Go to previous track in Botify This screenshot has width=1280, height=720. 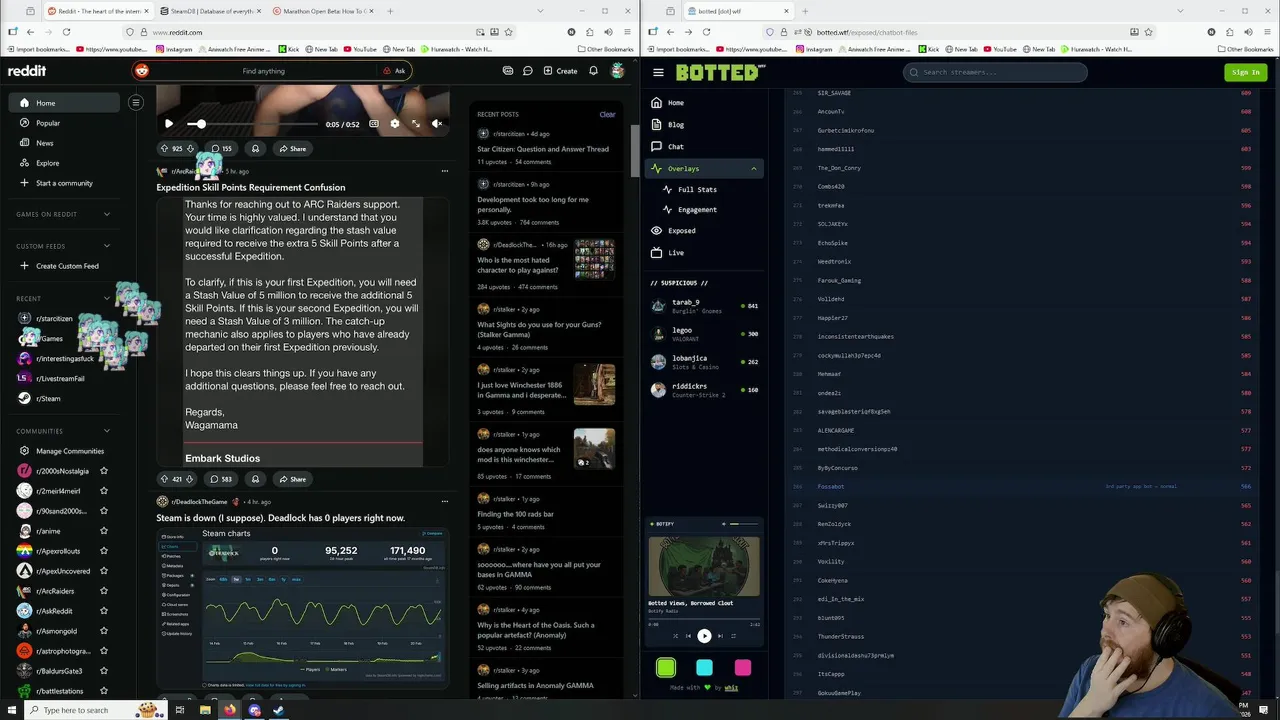point(688,636)
